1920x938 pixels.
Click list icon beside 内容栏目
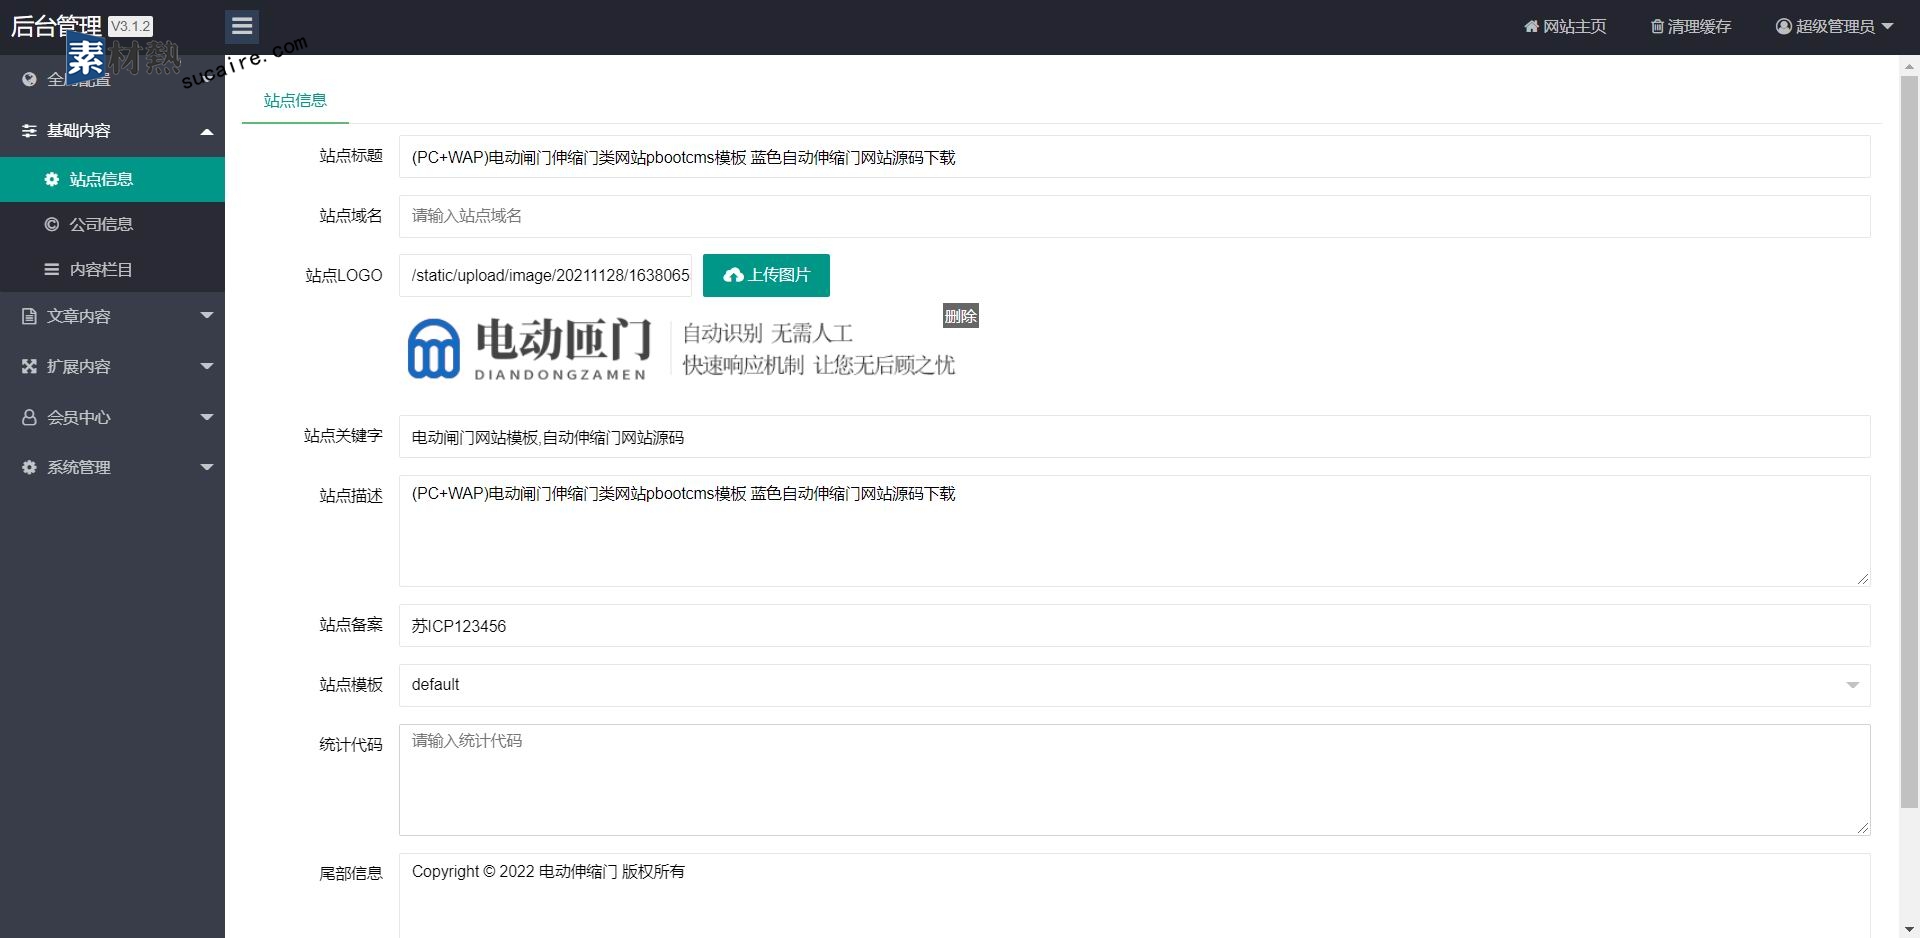click(52, 269)
